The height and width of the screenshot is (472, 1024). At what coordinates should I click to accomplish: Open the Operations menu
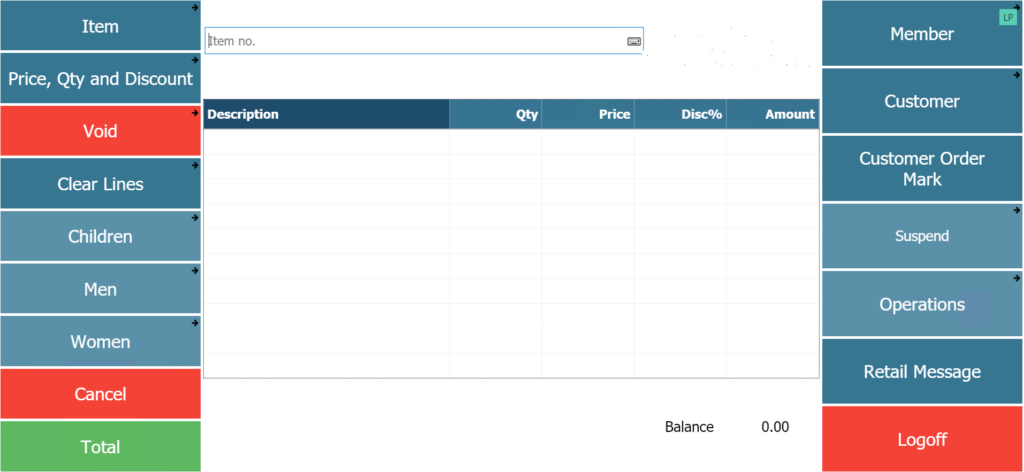(922, 304)
